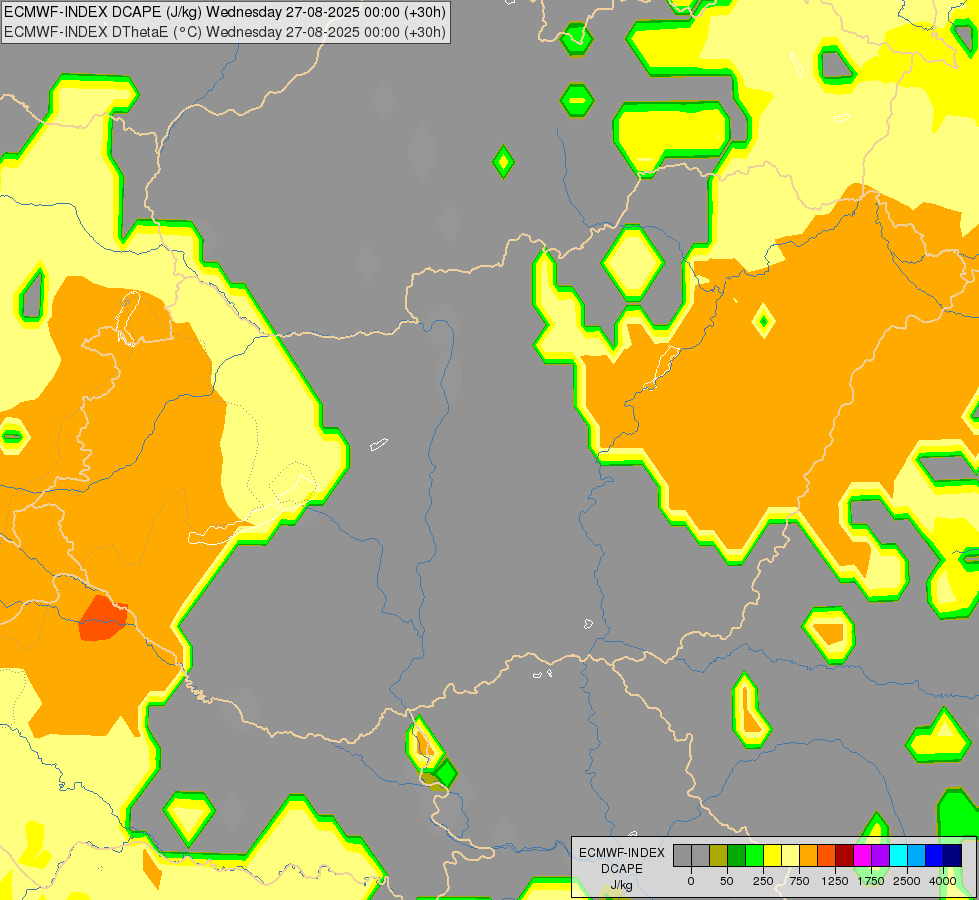The width and height of the screenshot is (979, 900).
Task: Click the 'DCAPE' label in the legend box
Action: (622, 869)
